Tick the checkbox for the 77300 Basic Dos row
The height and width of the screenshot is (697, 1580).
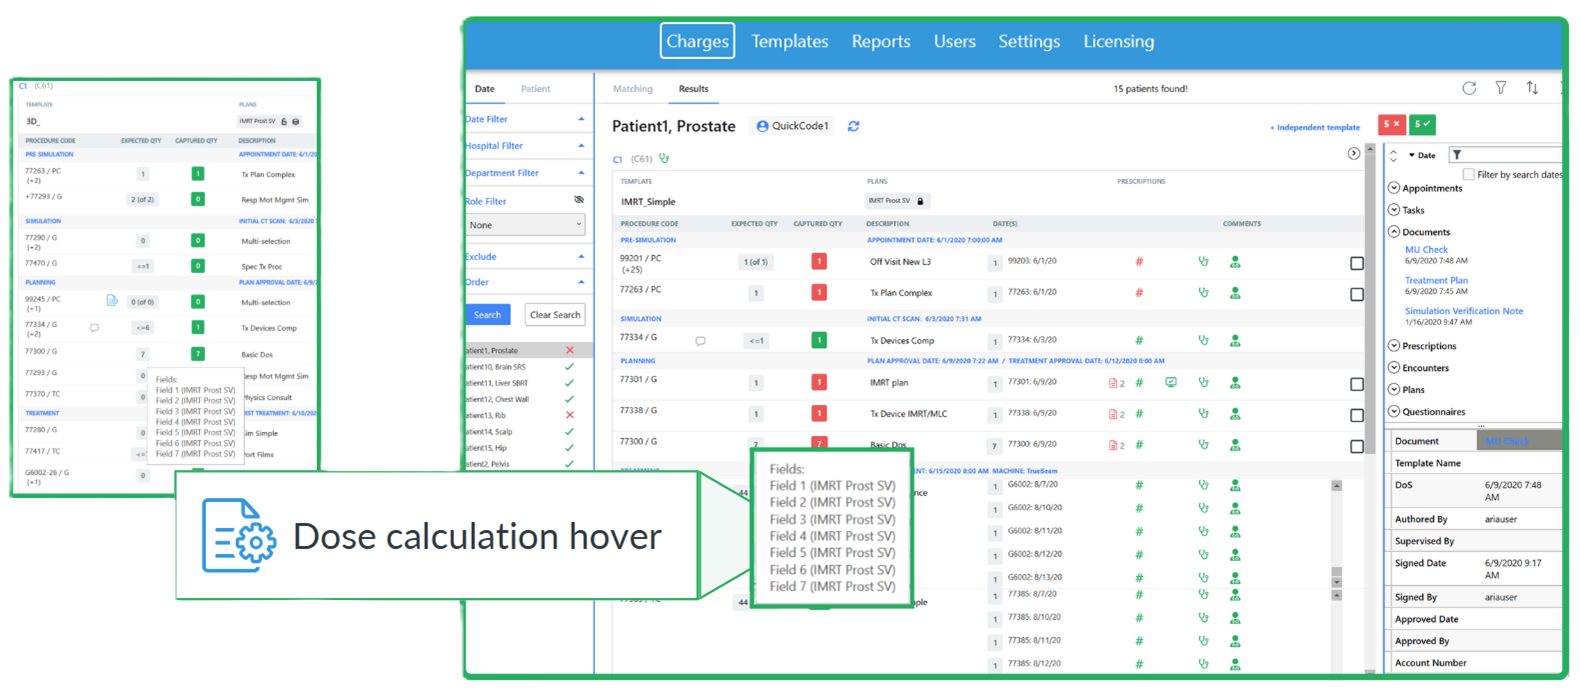coord(1357,446)
